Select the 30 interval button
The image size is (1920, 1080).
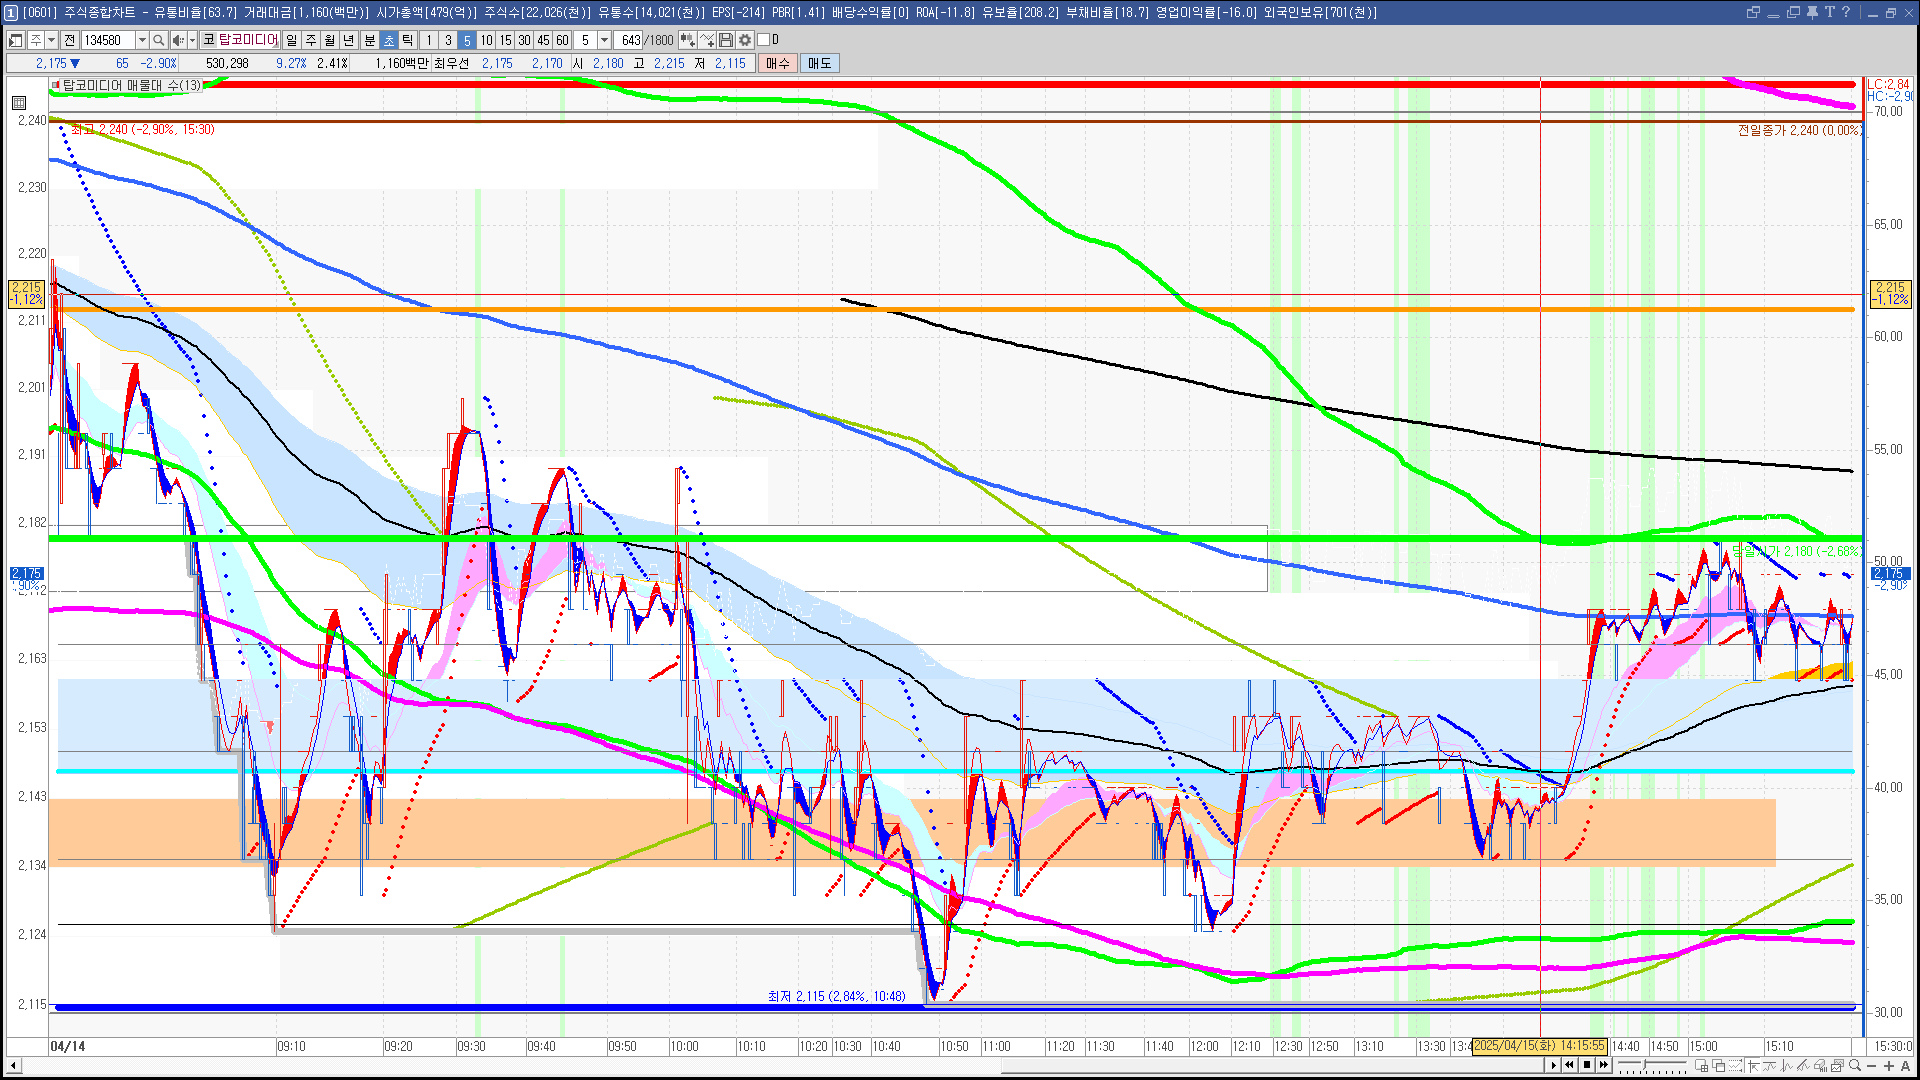tap(524, 40)
